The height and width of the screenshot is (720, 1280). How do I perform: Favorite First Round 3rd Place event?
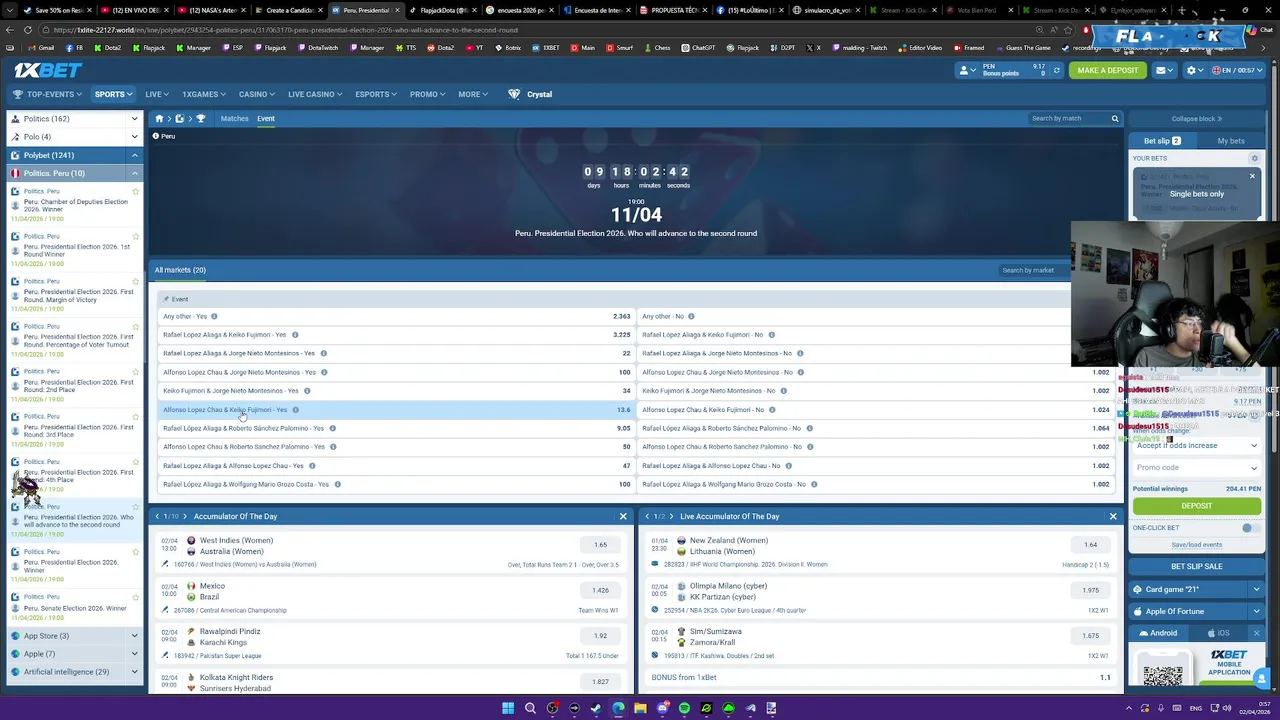tap(136, 416)
